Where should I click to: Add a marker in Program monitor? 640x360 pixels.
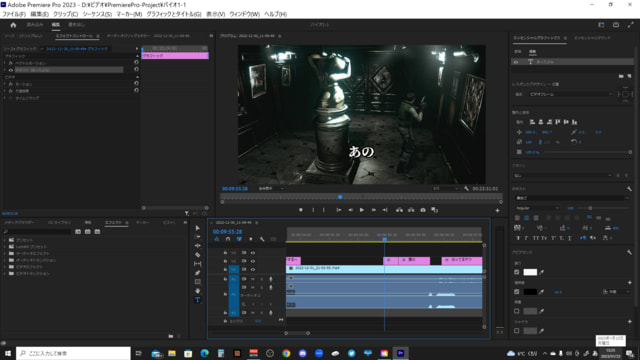(301, 210)
